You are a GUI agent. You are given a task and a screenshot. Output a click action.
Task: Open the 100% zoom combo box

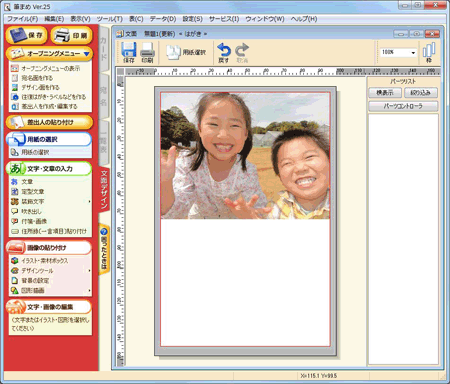click(399, 52)
